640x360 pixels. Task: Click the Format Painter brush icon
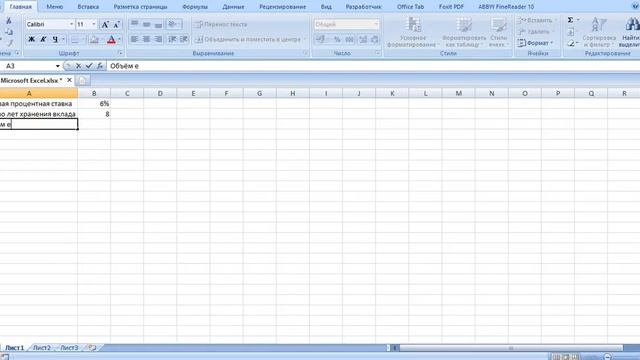click(x=10, y=42)
